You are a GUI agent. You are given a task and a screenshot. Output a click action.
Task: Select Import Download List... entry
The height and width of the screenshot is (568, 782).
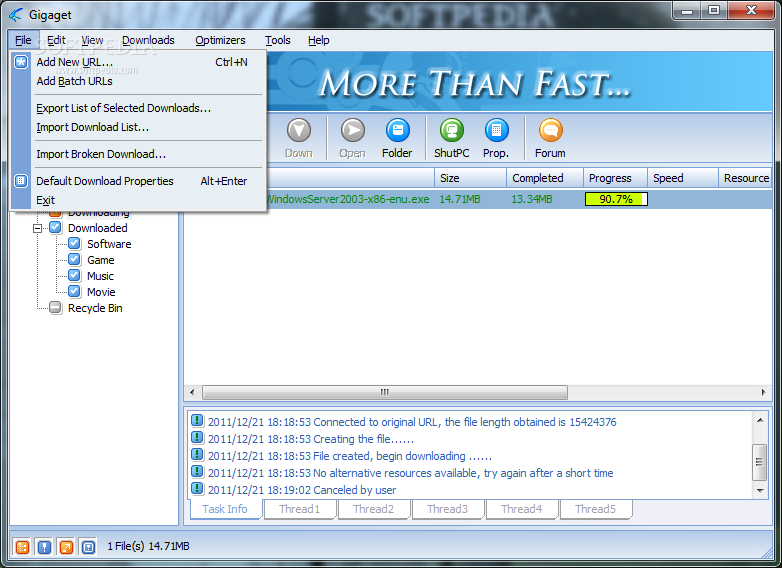click(x=139, y=127)
